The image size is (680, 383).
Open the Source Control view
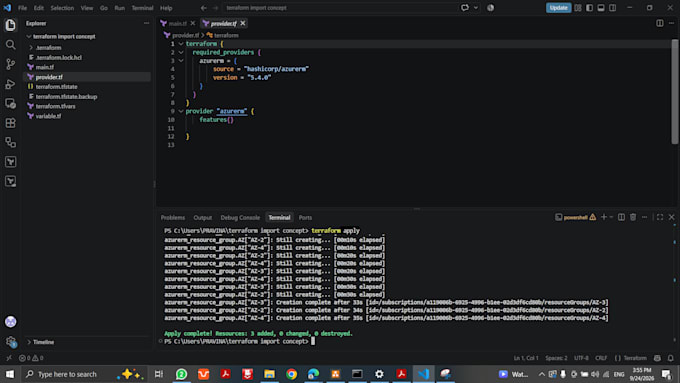10,64
